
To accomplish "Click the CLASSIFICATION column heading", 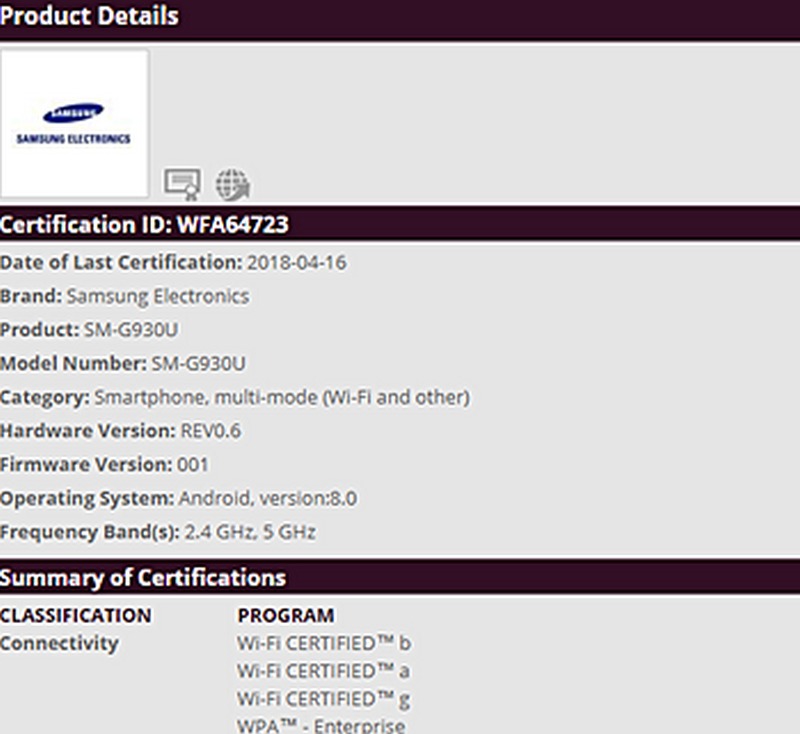I will pyautogui.click(x=76, y=615).
